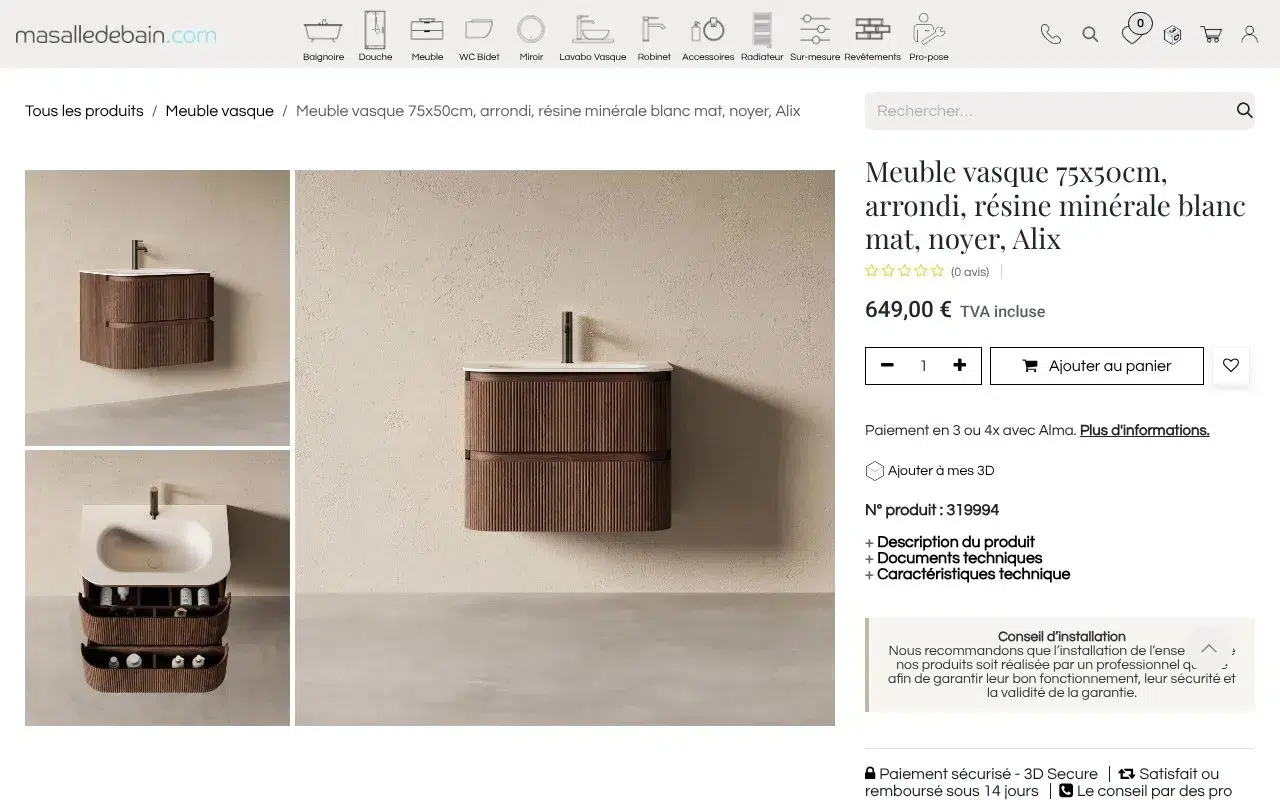Image resolution: width=1280 pixels, height=800 pixels.
Task: Click the masalledebain.com logo
Action: 116,35
